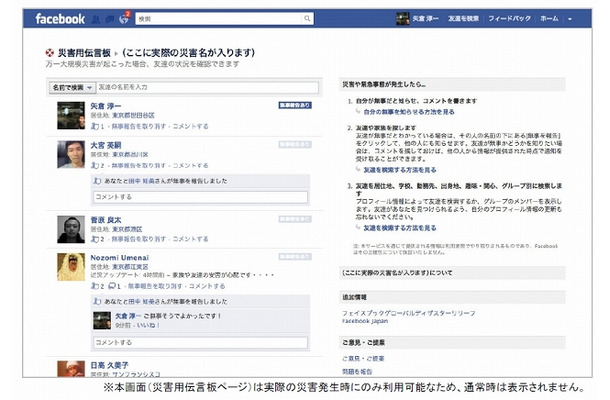Click ご意見・ご提案 link below its header
Image resolution: width=610 pixels, height=400 pixels.
tap(363, 359)
